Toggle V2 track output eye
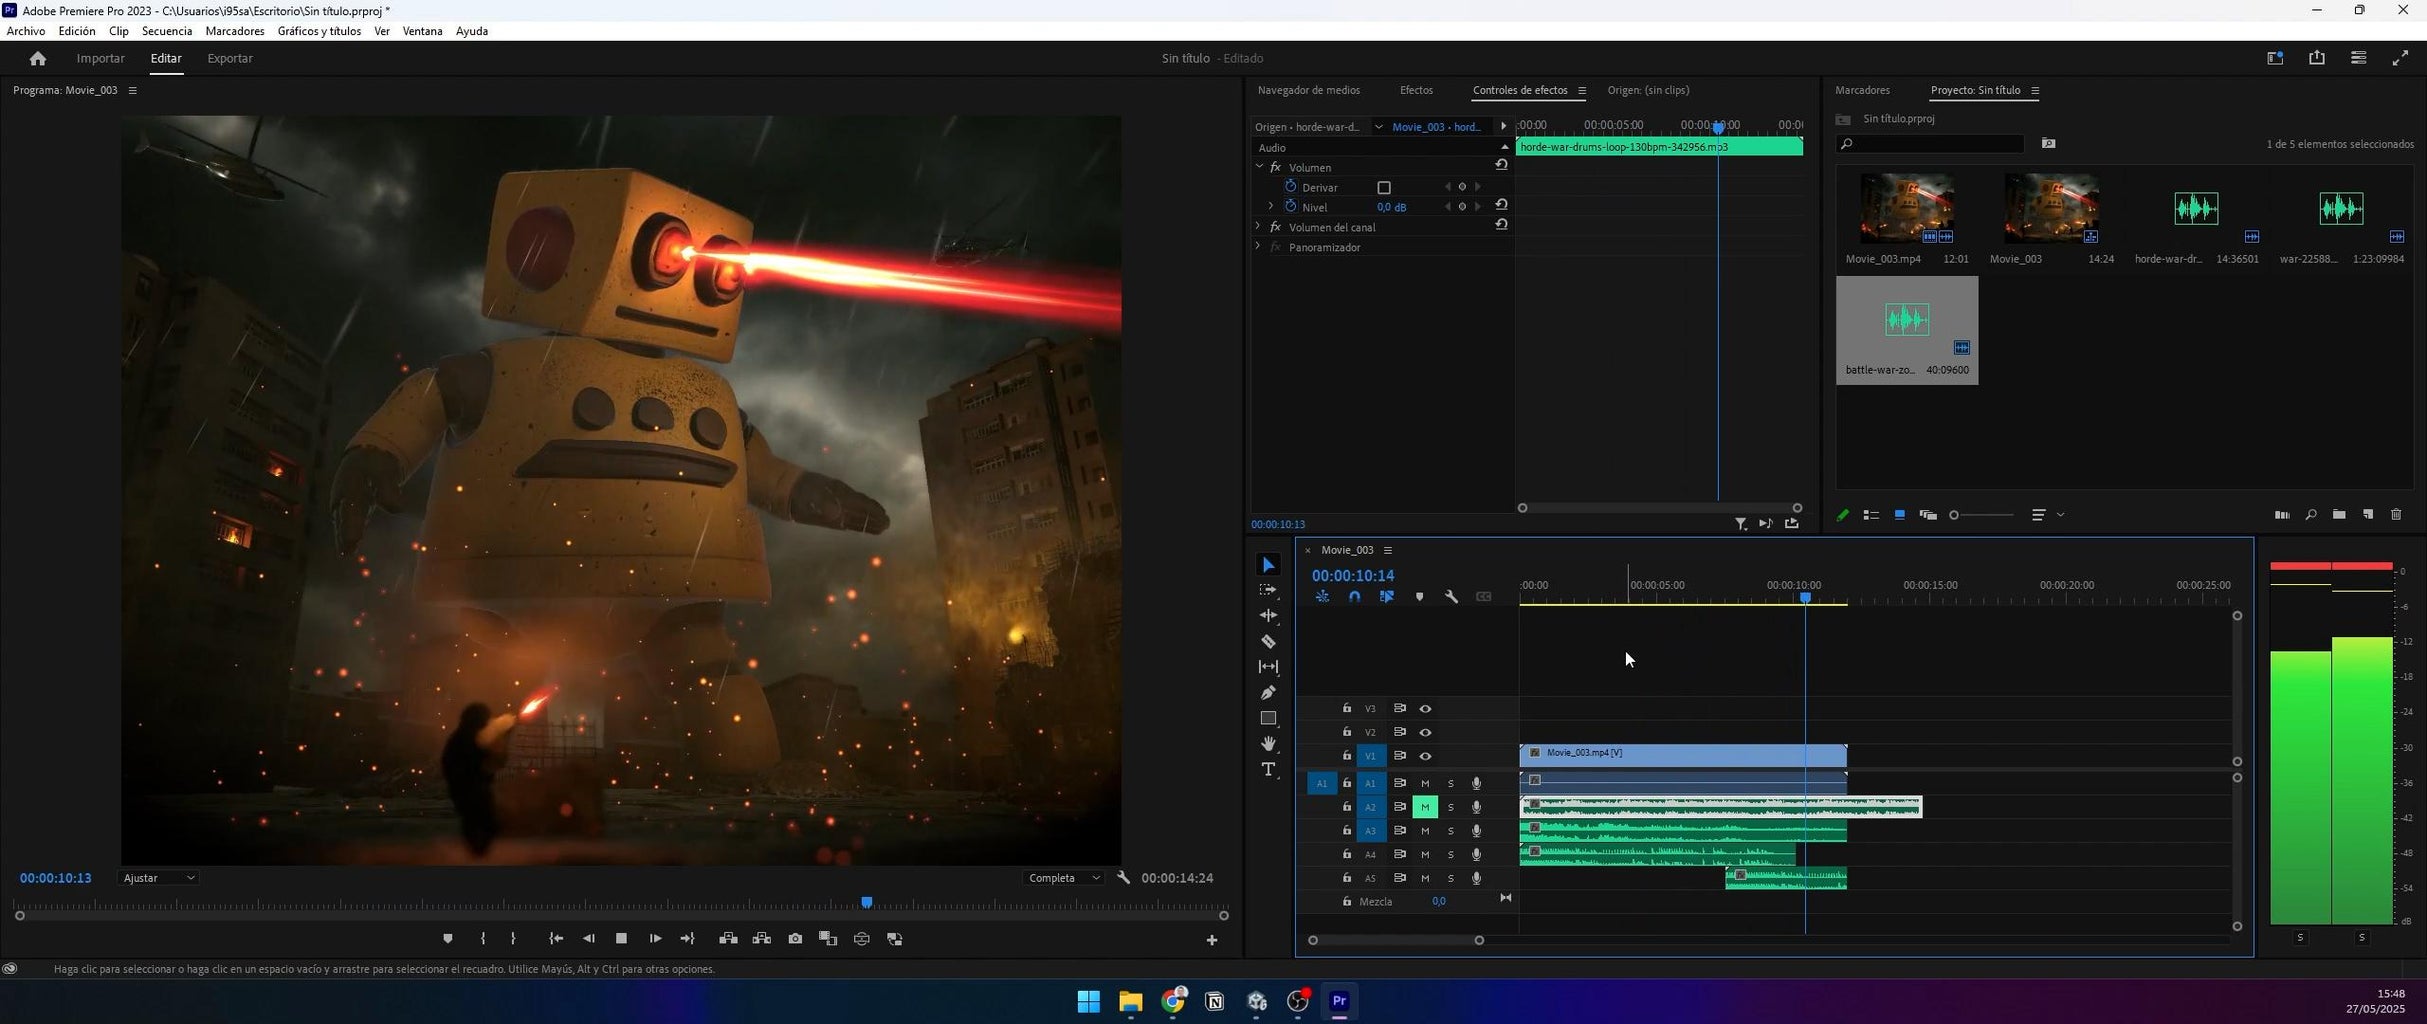The height and width of the screenshot is (1024, 2427). tap(1426, 733)
